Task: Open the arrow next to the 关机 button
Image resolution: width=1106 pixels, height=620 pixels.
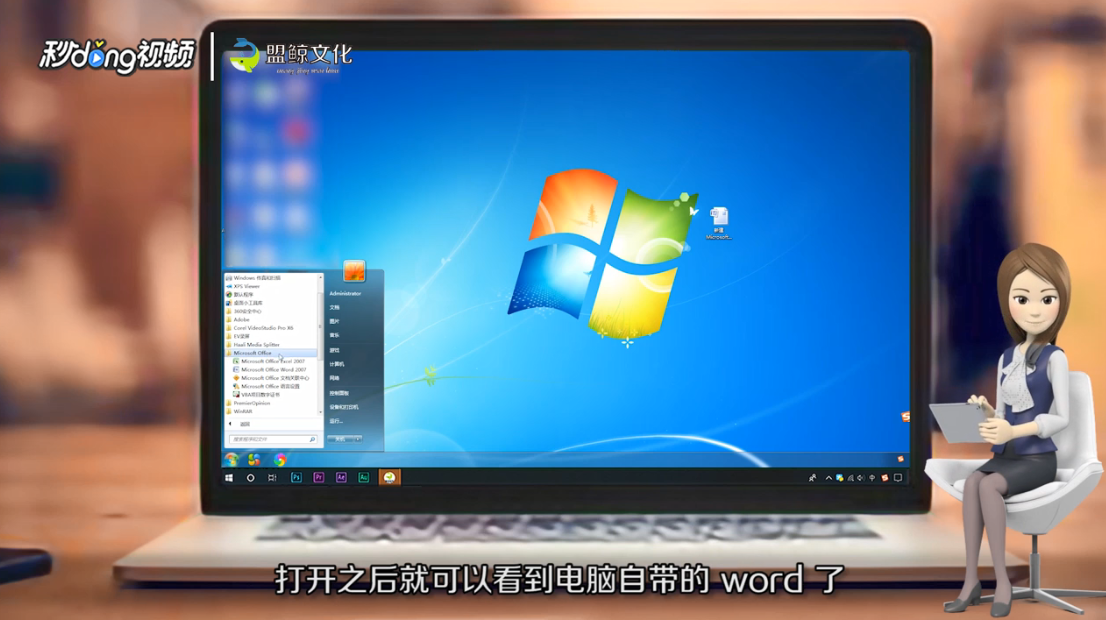Action: [358, 439]
